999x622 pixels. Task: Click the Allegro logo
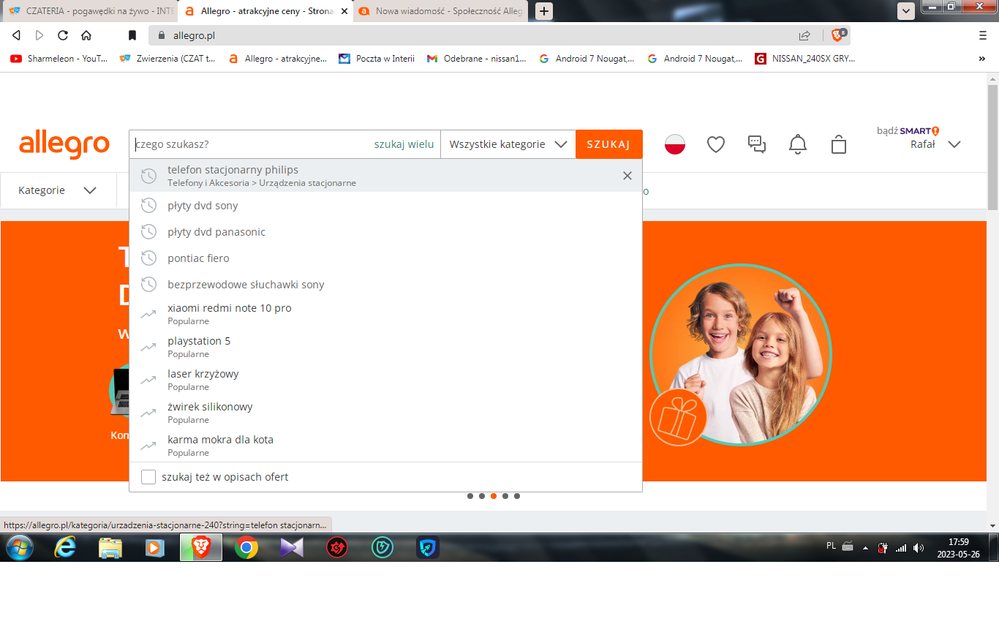pyautogui.click(x=64, y=145)
